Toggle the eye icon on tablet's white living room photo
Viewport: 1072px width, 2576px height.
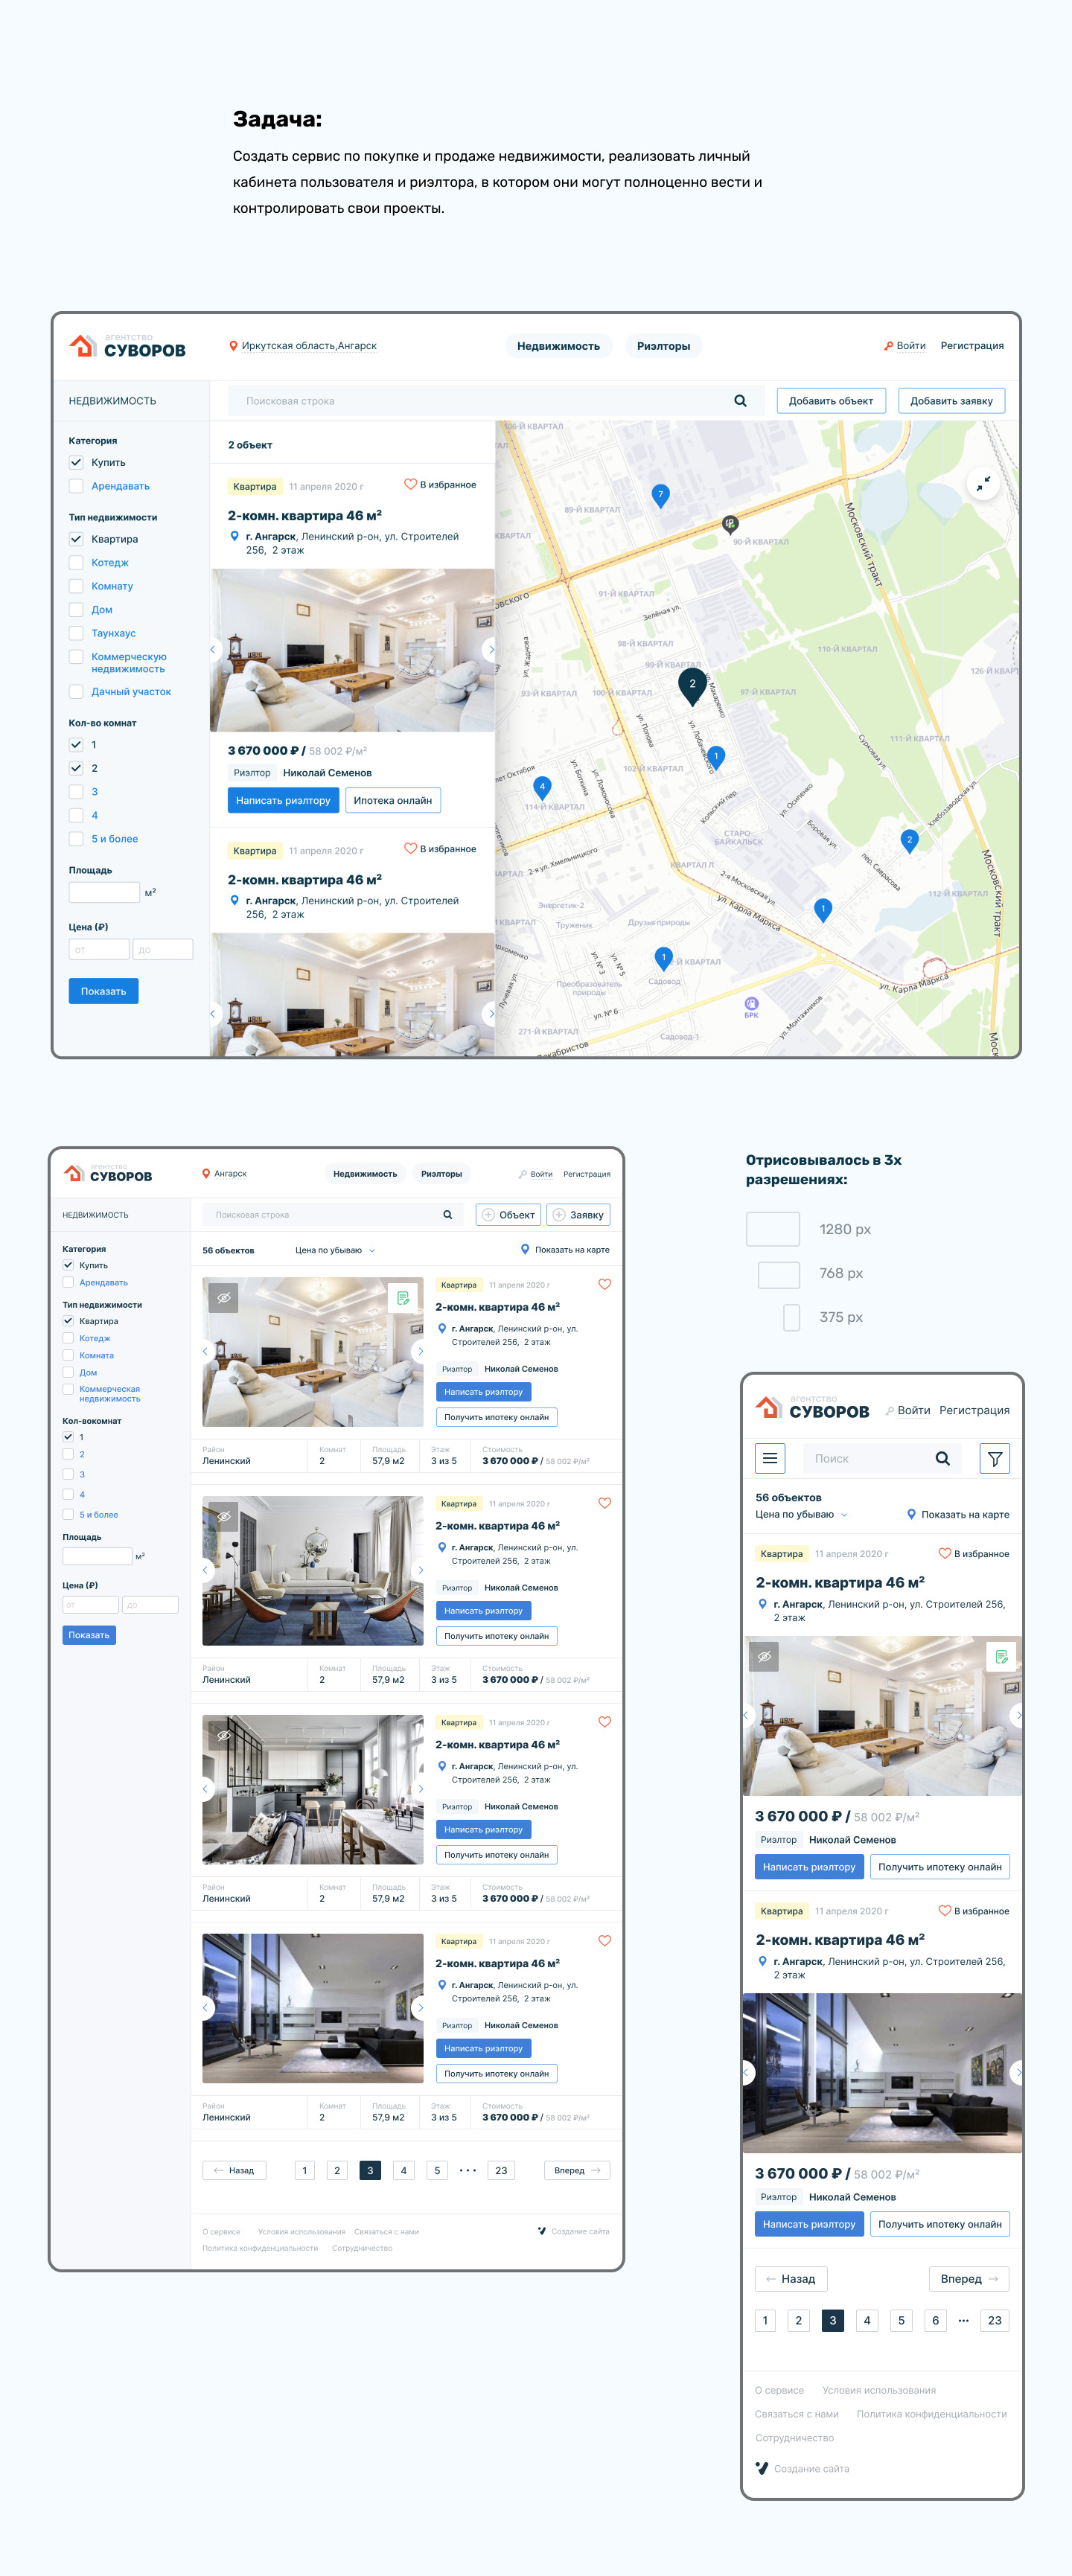(x=224, y=1298)
